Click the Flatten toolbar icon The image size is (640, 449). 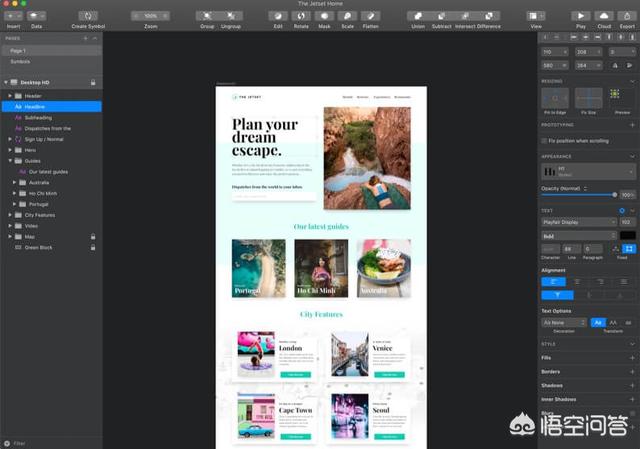click(371, 16)
